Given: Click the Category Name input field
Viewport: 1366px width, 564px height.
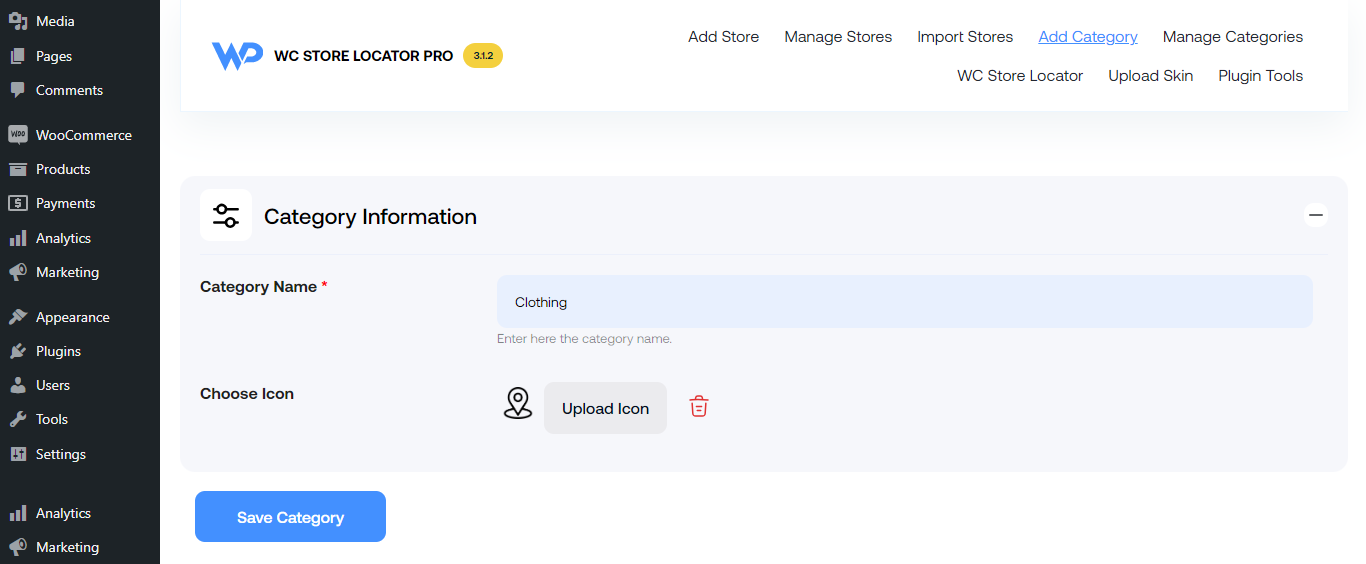Looking at the screenshot, I should 905,302.
